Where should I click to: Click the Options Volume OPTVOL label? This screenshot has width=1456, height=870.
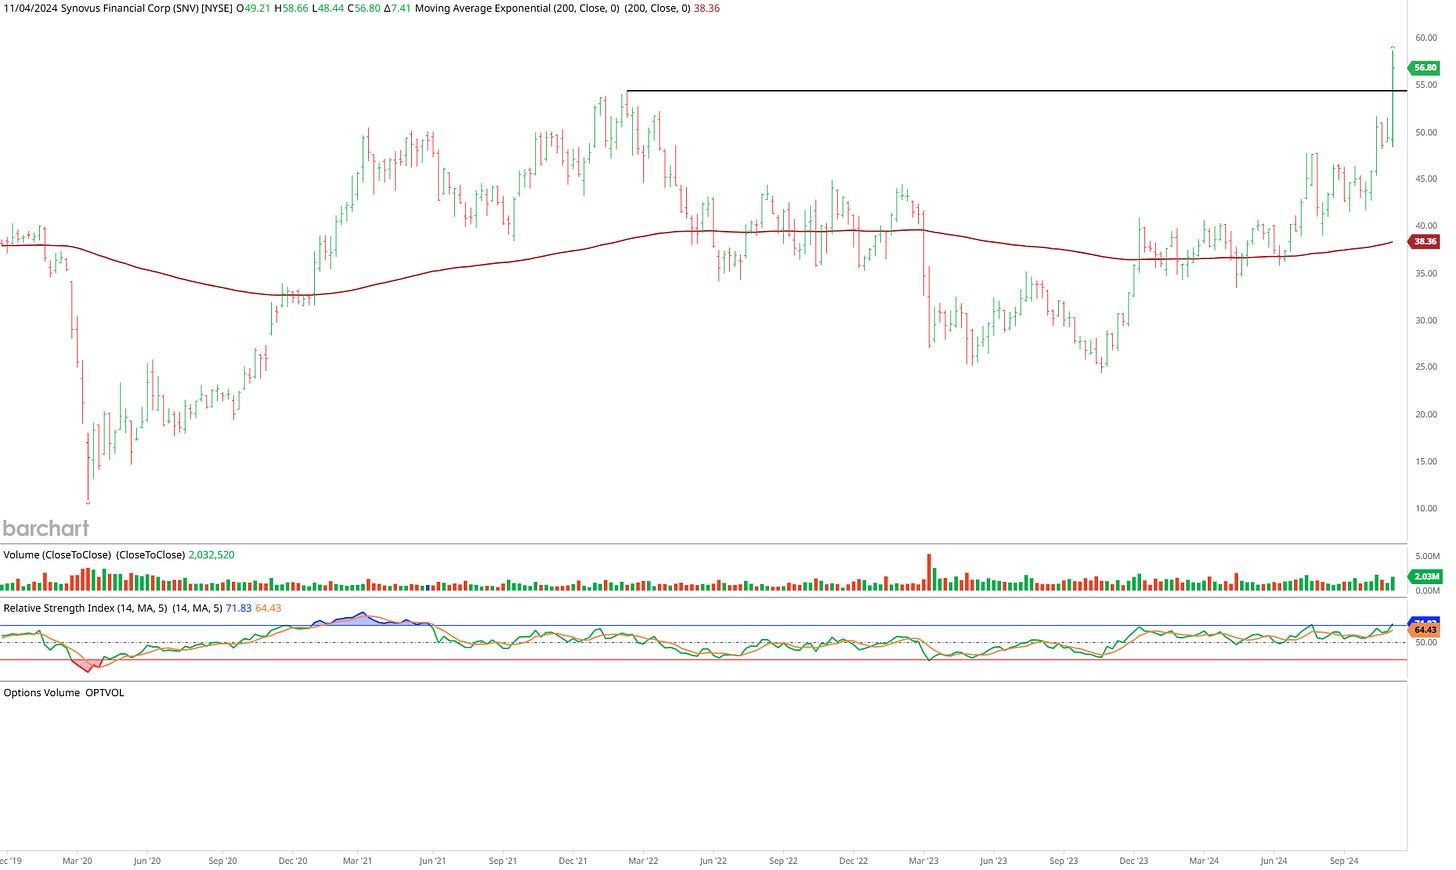click(64, 692)
